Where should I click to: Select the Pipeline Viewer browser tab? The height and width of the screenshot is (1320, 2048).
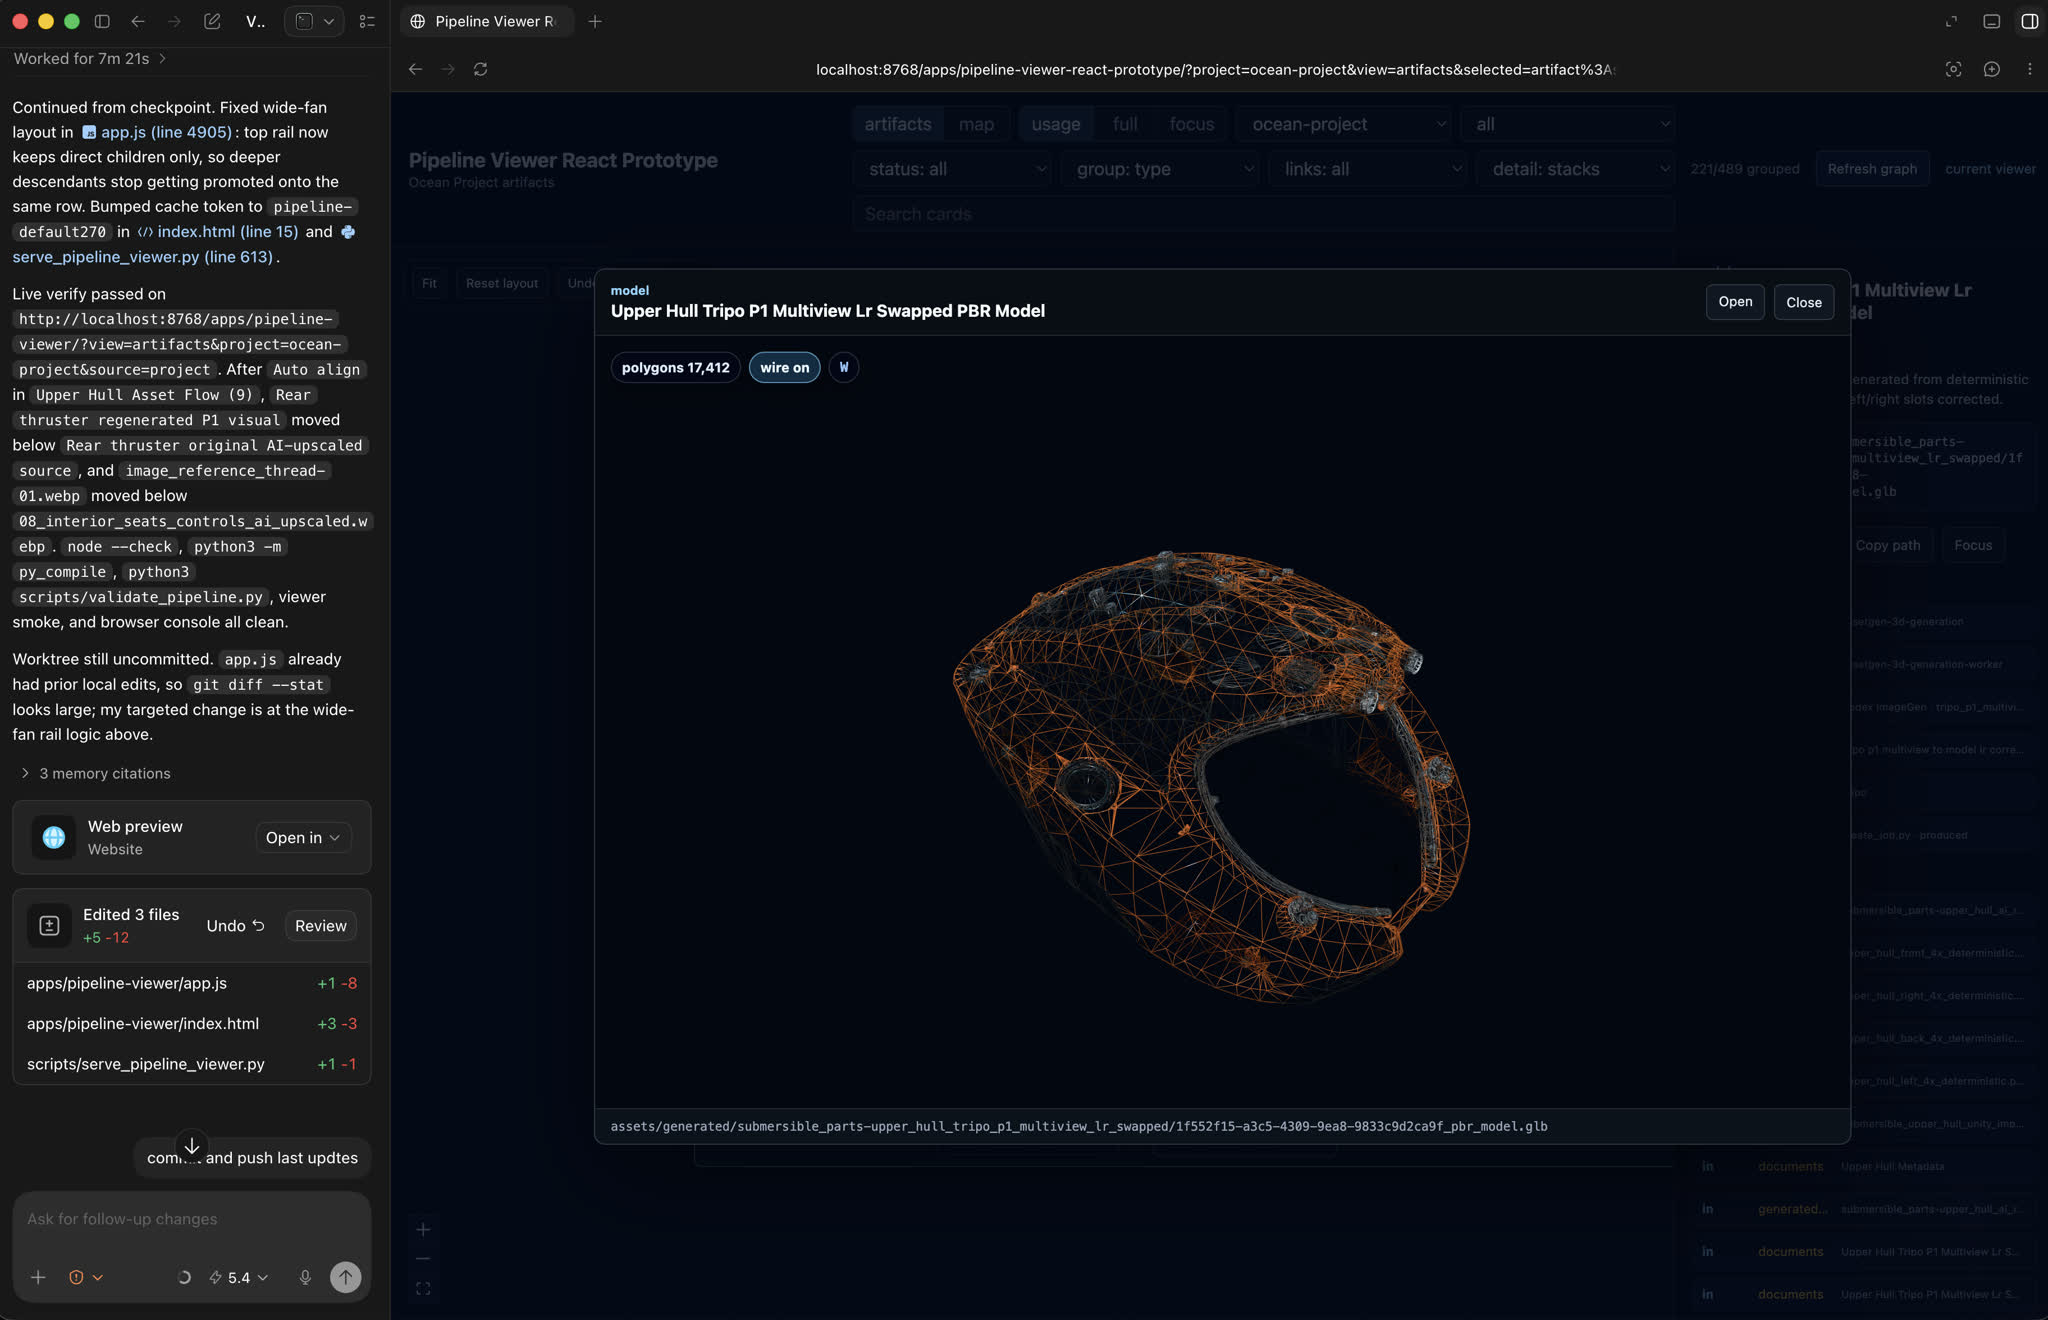click(486, 21)
